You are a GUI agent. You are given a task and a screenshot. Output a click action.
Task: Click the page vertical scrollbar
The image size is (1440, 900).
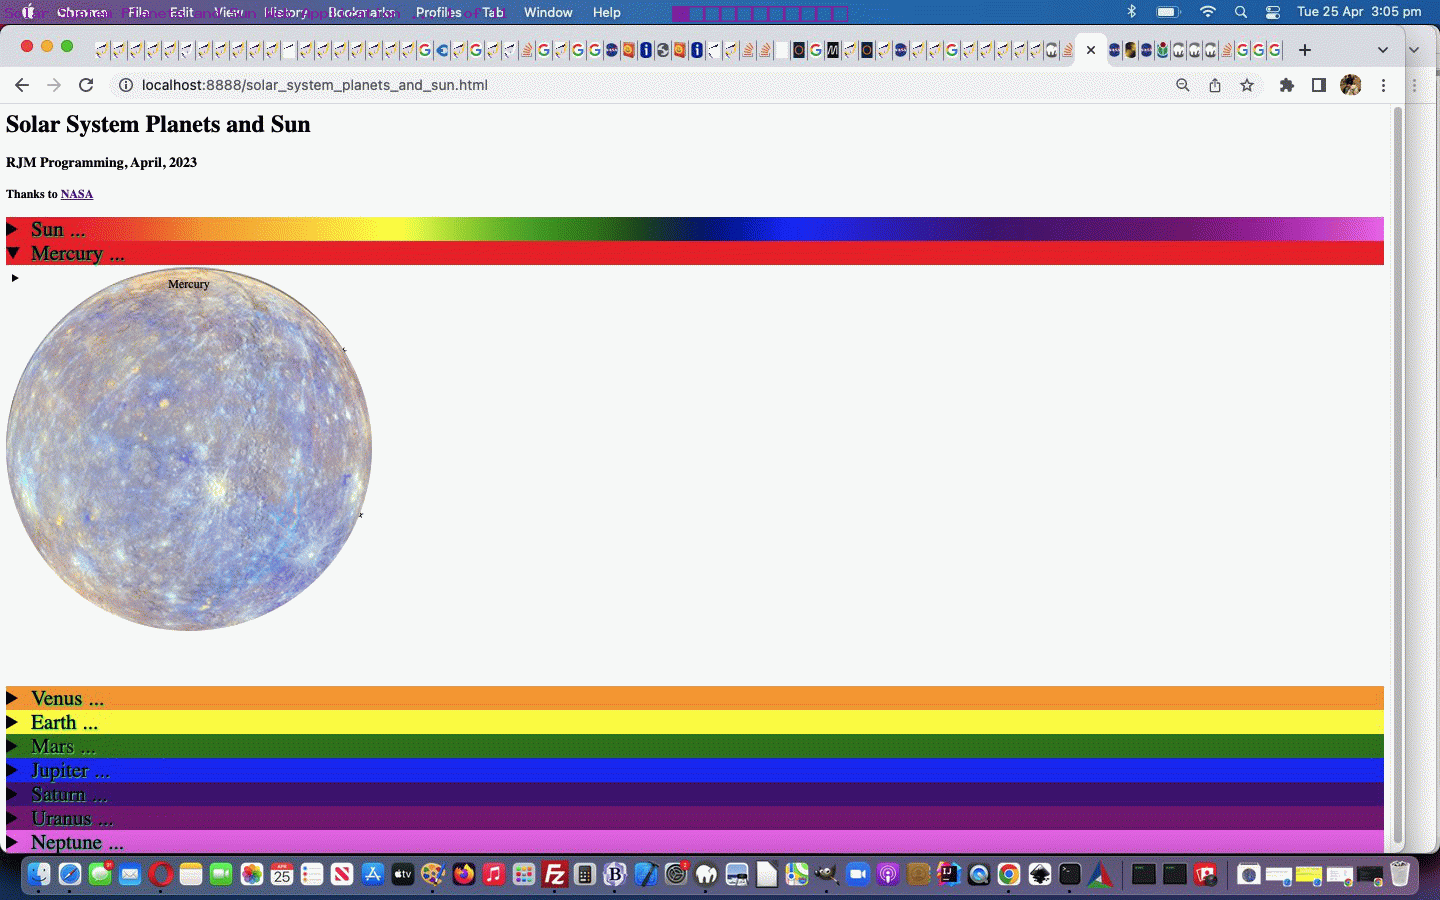pos(1398,475)
